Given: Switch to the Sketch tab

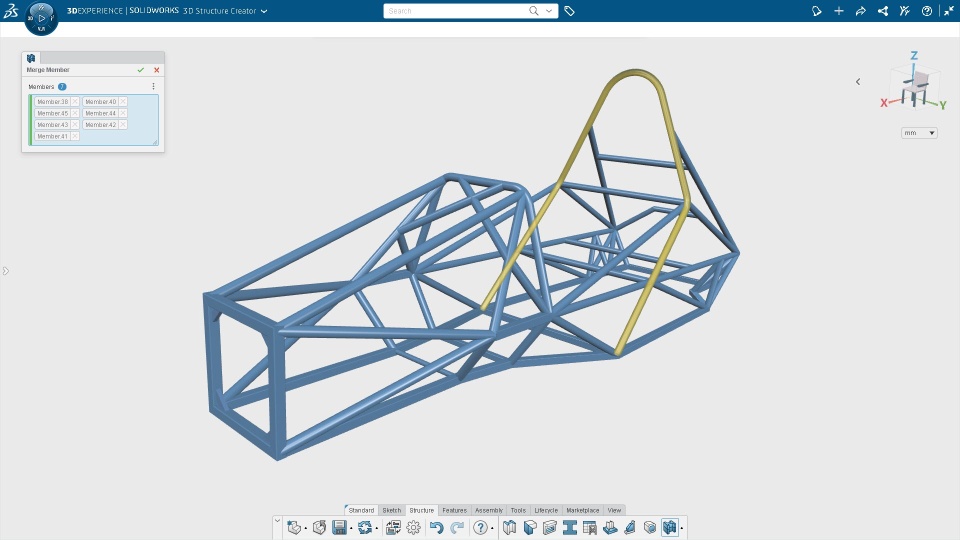Looking at the screenshot, I should [x=392, y=510].
